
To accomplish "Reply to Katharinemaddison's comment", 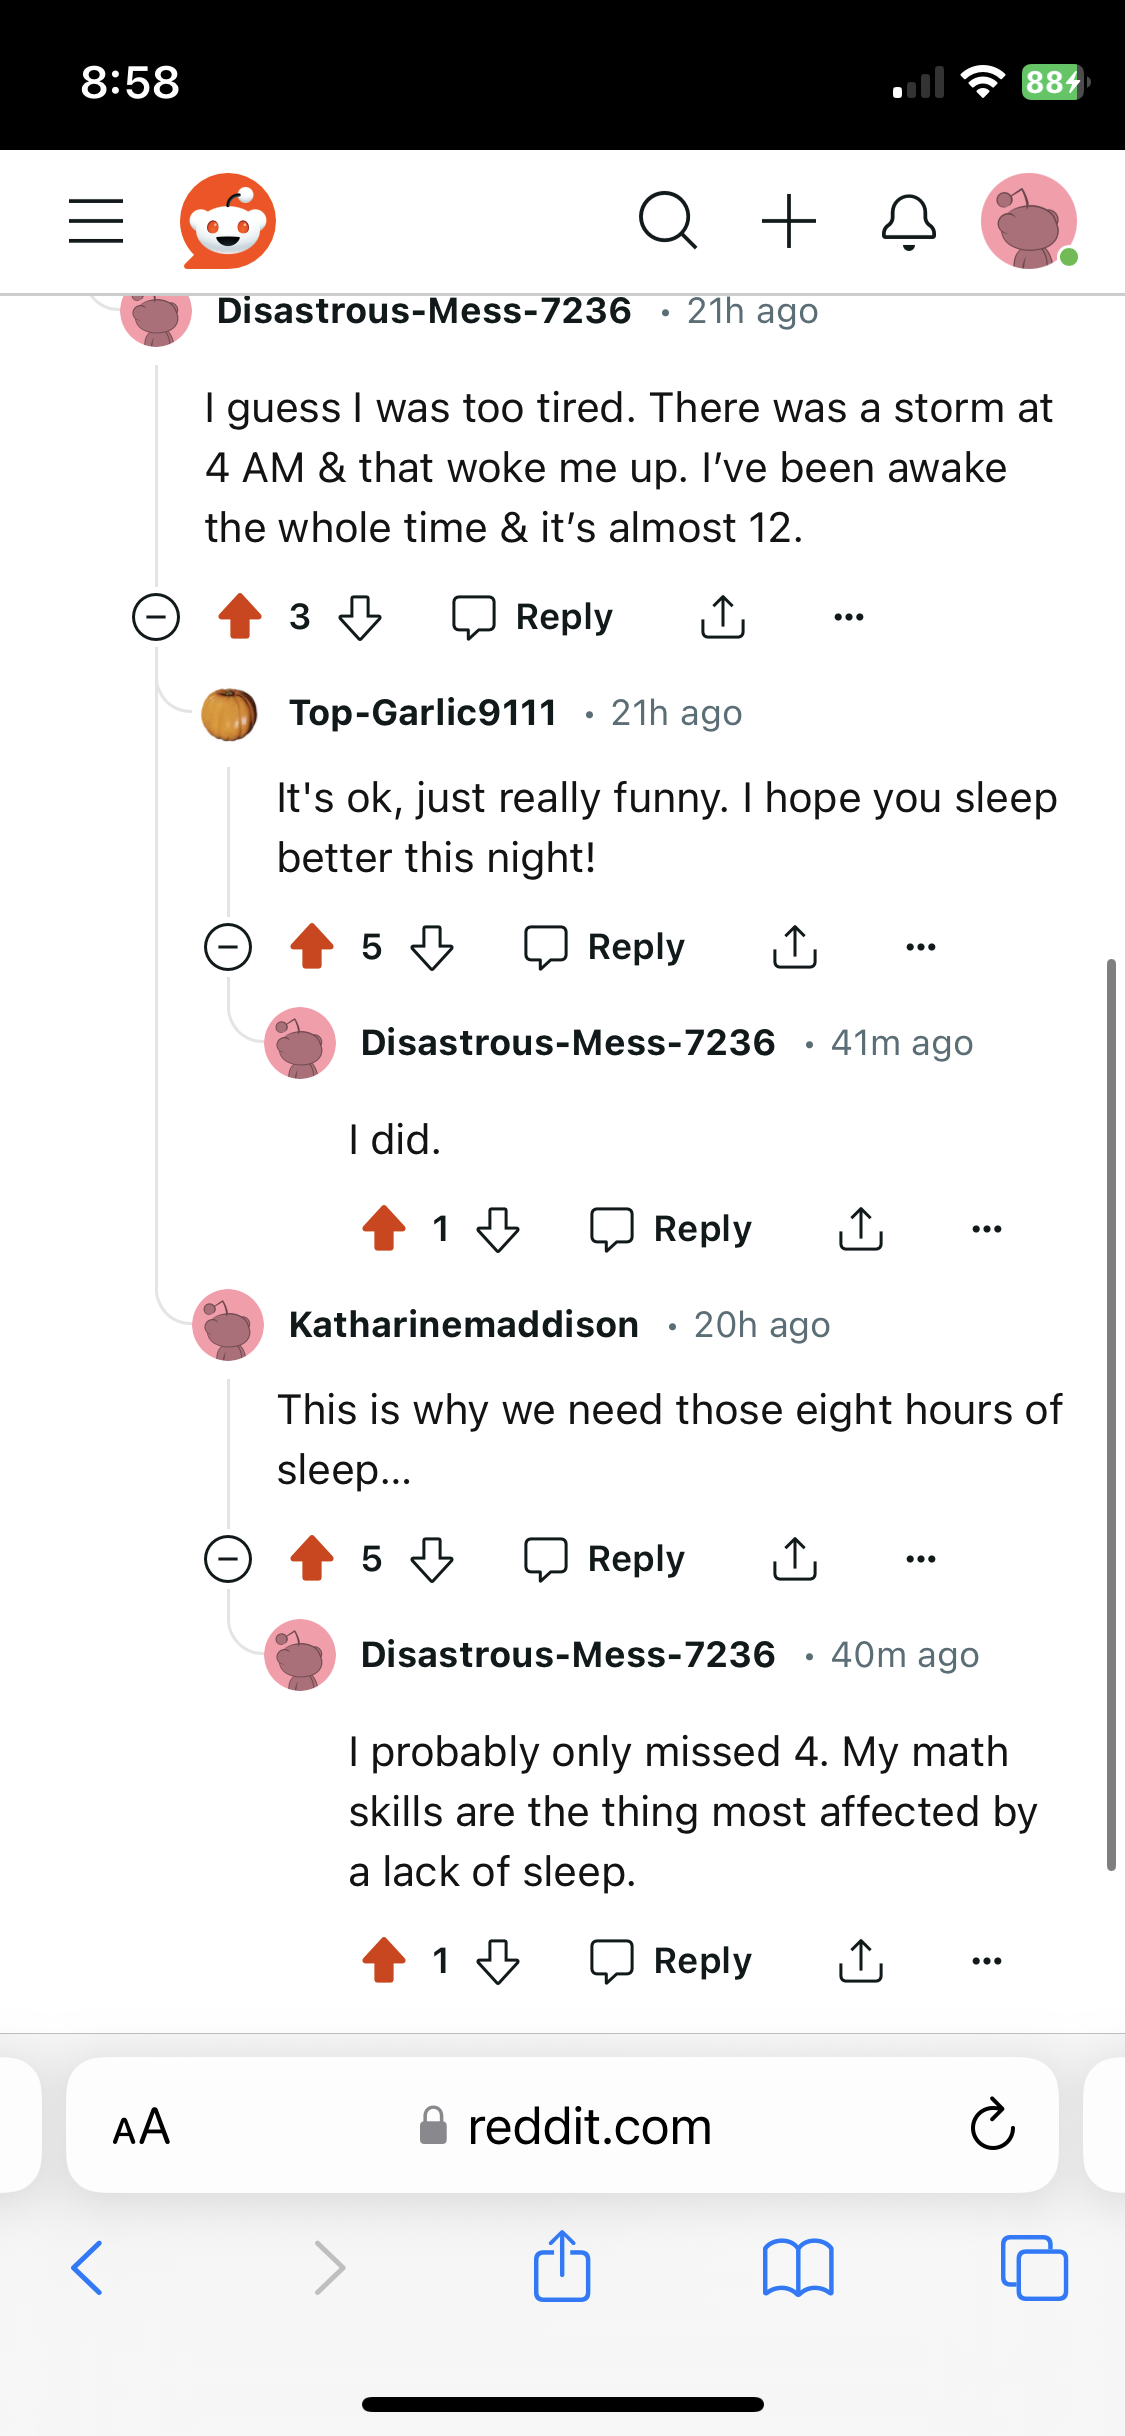I will (x=605, y=1559).
